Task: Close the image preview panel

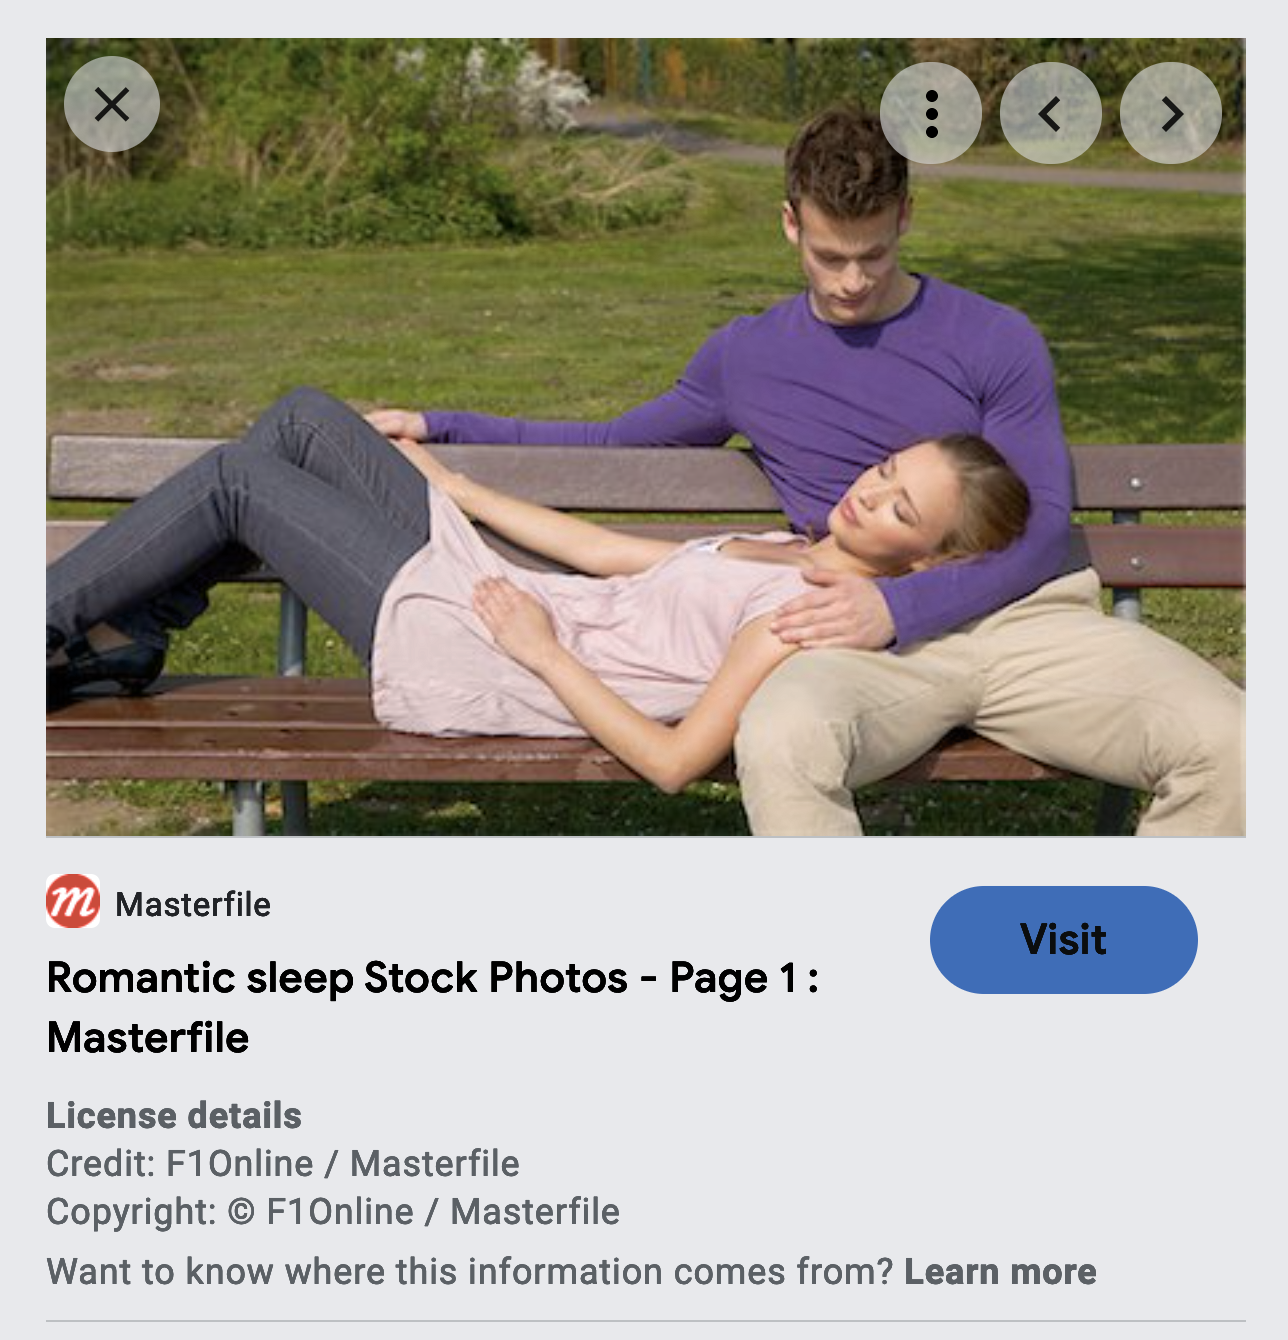Action: pos(112,104)
